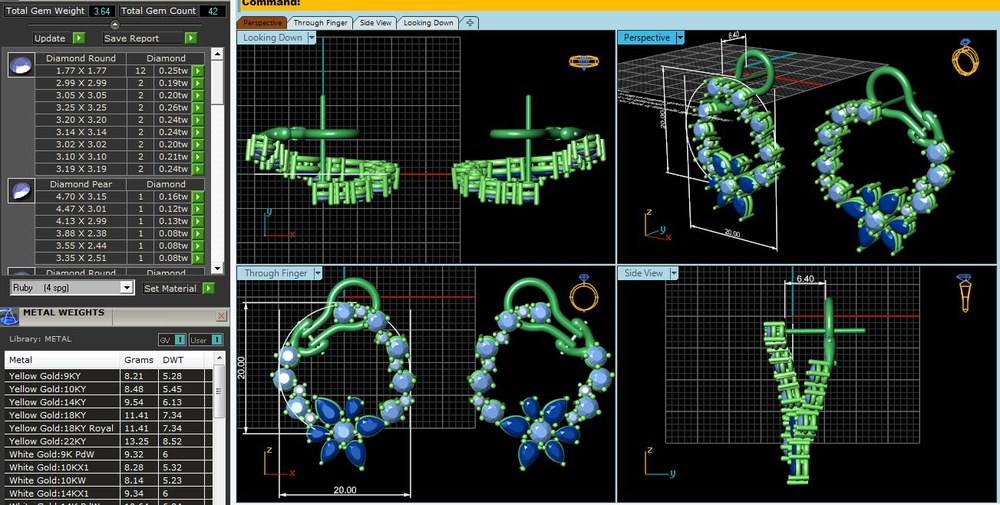Select the Yellow Gold:14KY row

point(108,402)
